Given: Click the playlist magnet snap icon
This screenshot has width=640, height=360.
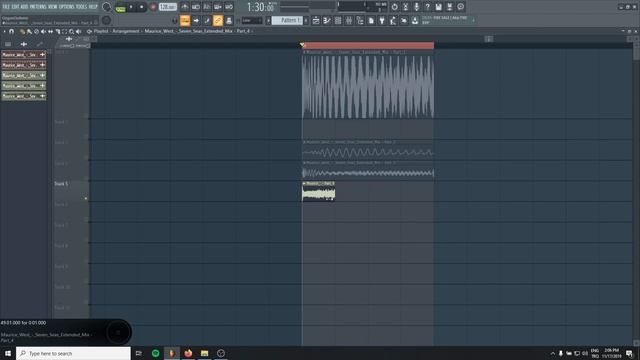Looking at the screenshot, I should point(12,31).
